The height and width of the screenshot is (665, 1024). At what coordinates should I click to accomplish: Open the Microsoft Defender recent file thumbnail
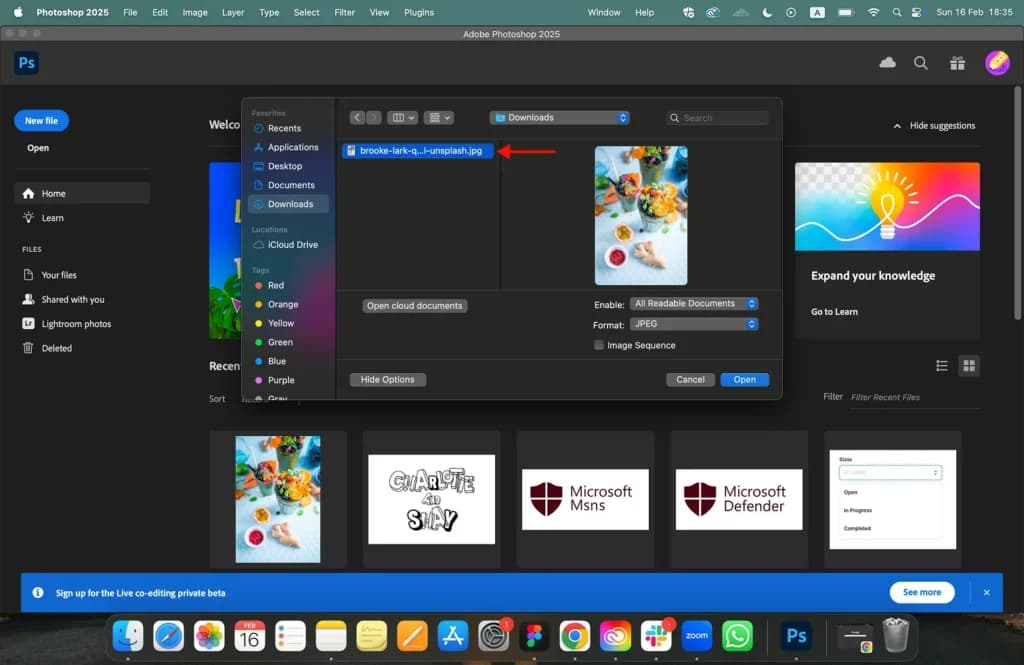[739, 500]
